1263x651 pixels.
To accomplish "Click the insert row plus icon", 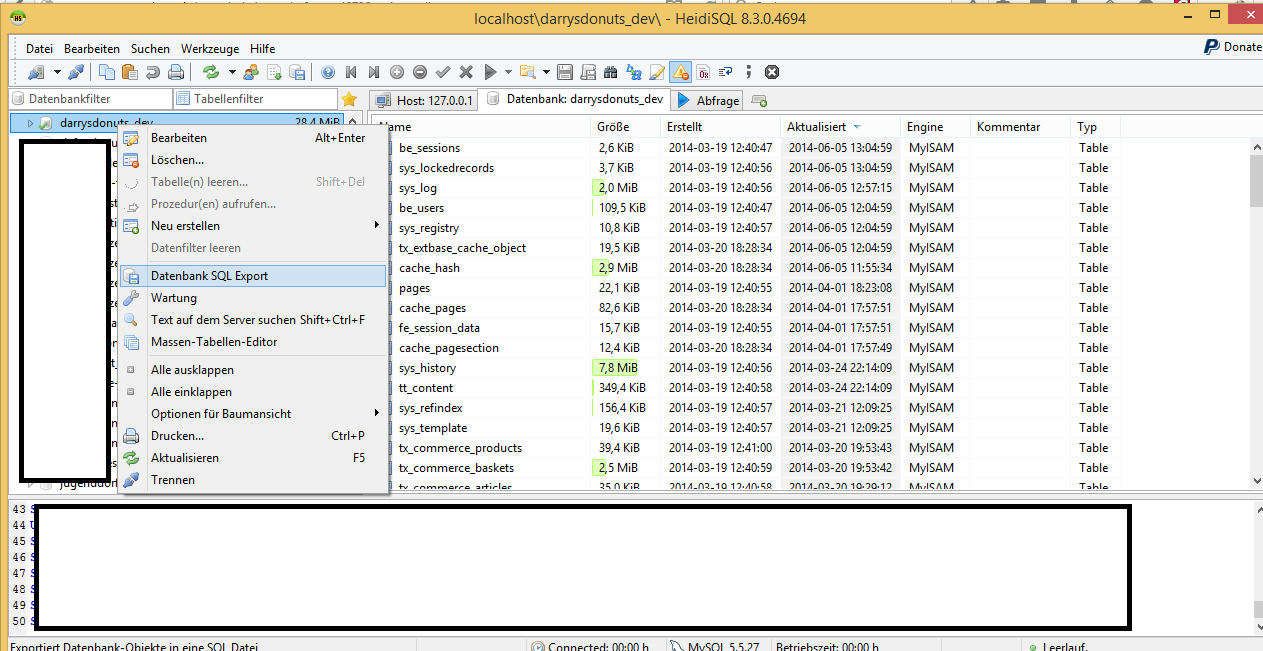I will tap(396, 72).
